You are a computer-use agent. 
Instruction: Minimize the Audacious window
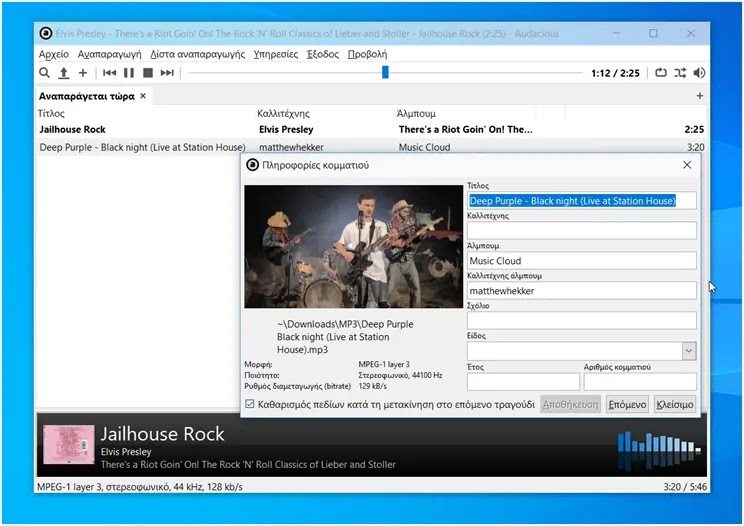tap(616, 33)
